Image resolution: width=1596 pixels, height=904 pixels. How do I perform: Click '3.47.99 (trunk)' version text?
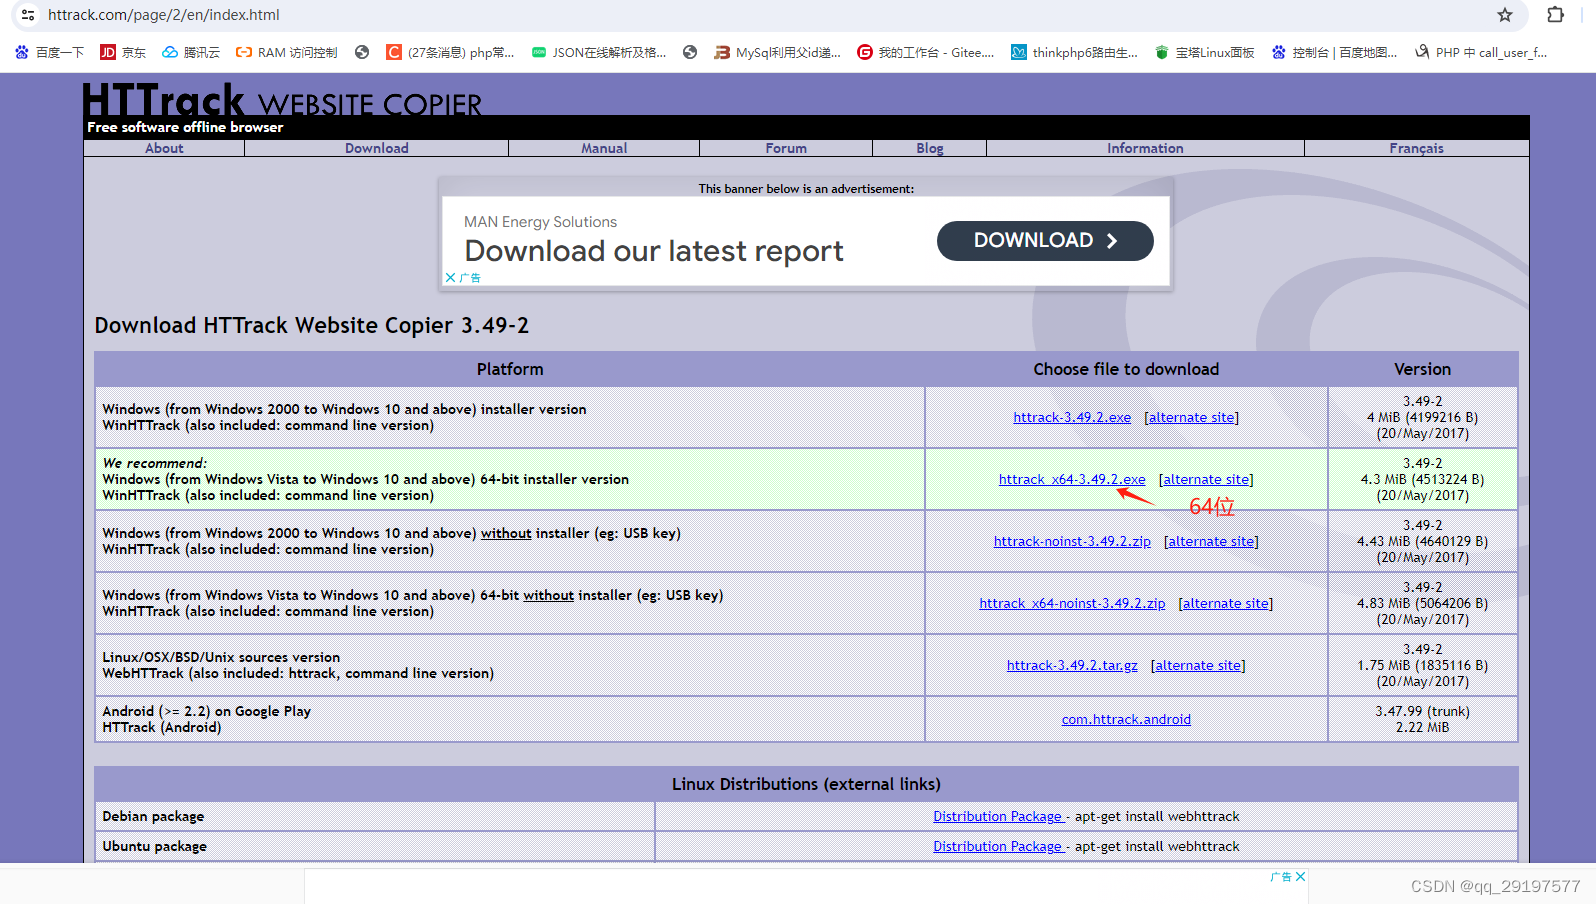tap(1422, 711)
